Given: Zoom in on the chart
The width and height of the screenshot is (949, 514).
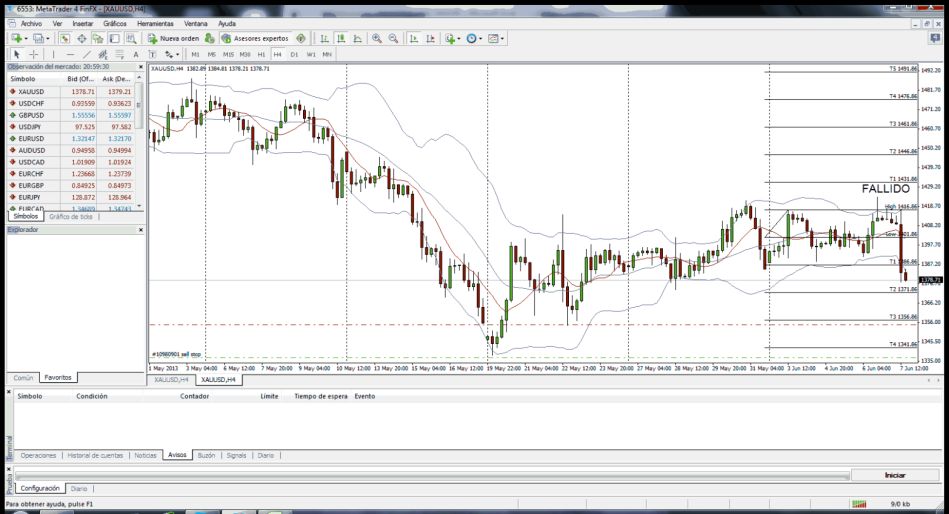Looking at the screenshot, I should tap(376, 38).
